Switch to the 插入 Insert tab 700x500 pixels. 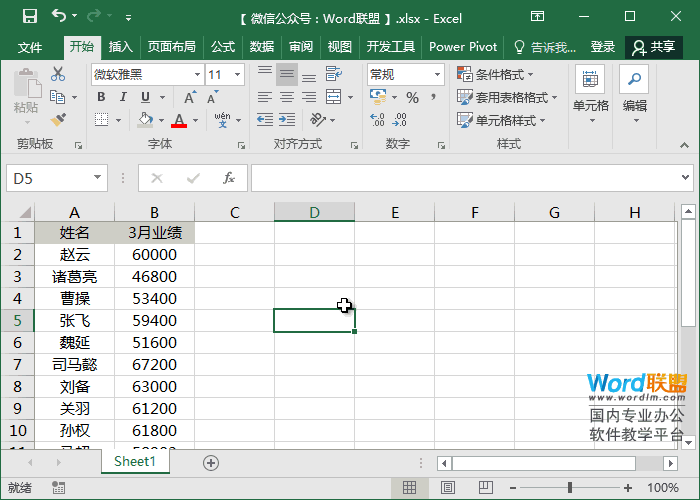click(x=121, y=47)
